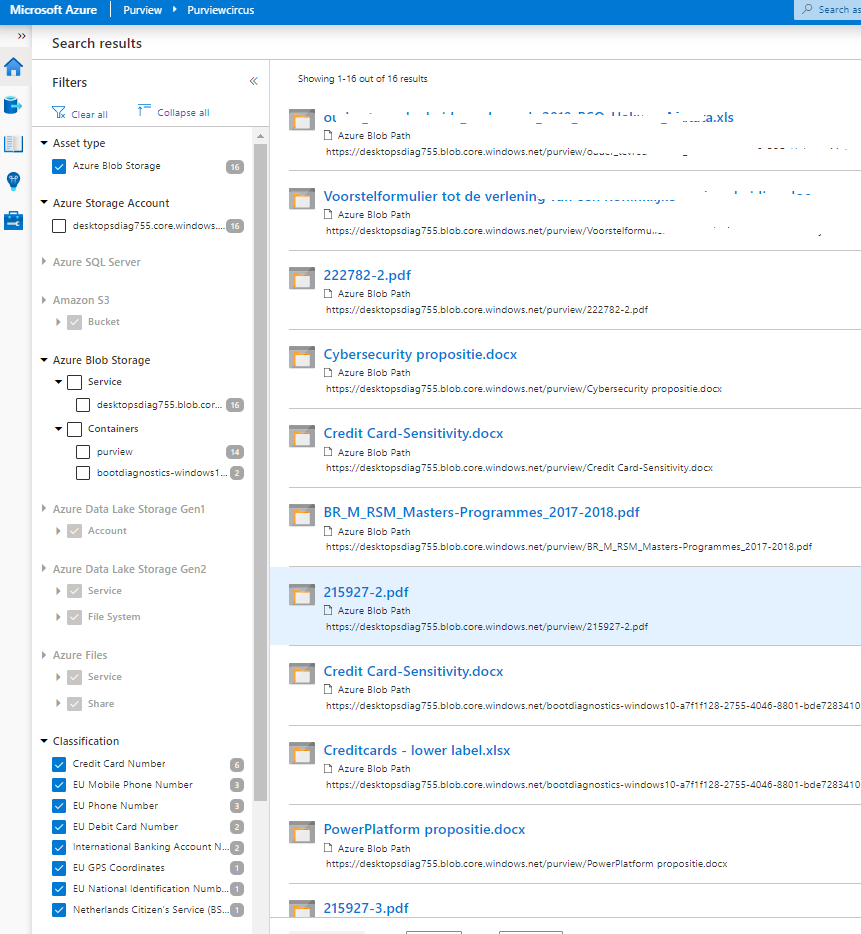861x934 pixels.
Task: Uncheck the Credit Card Number classification
Action: click(59, 764)
